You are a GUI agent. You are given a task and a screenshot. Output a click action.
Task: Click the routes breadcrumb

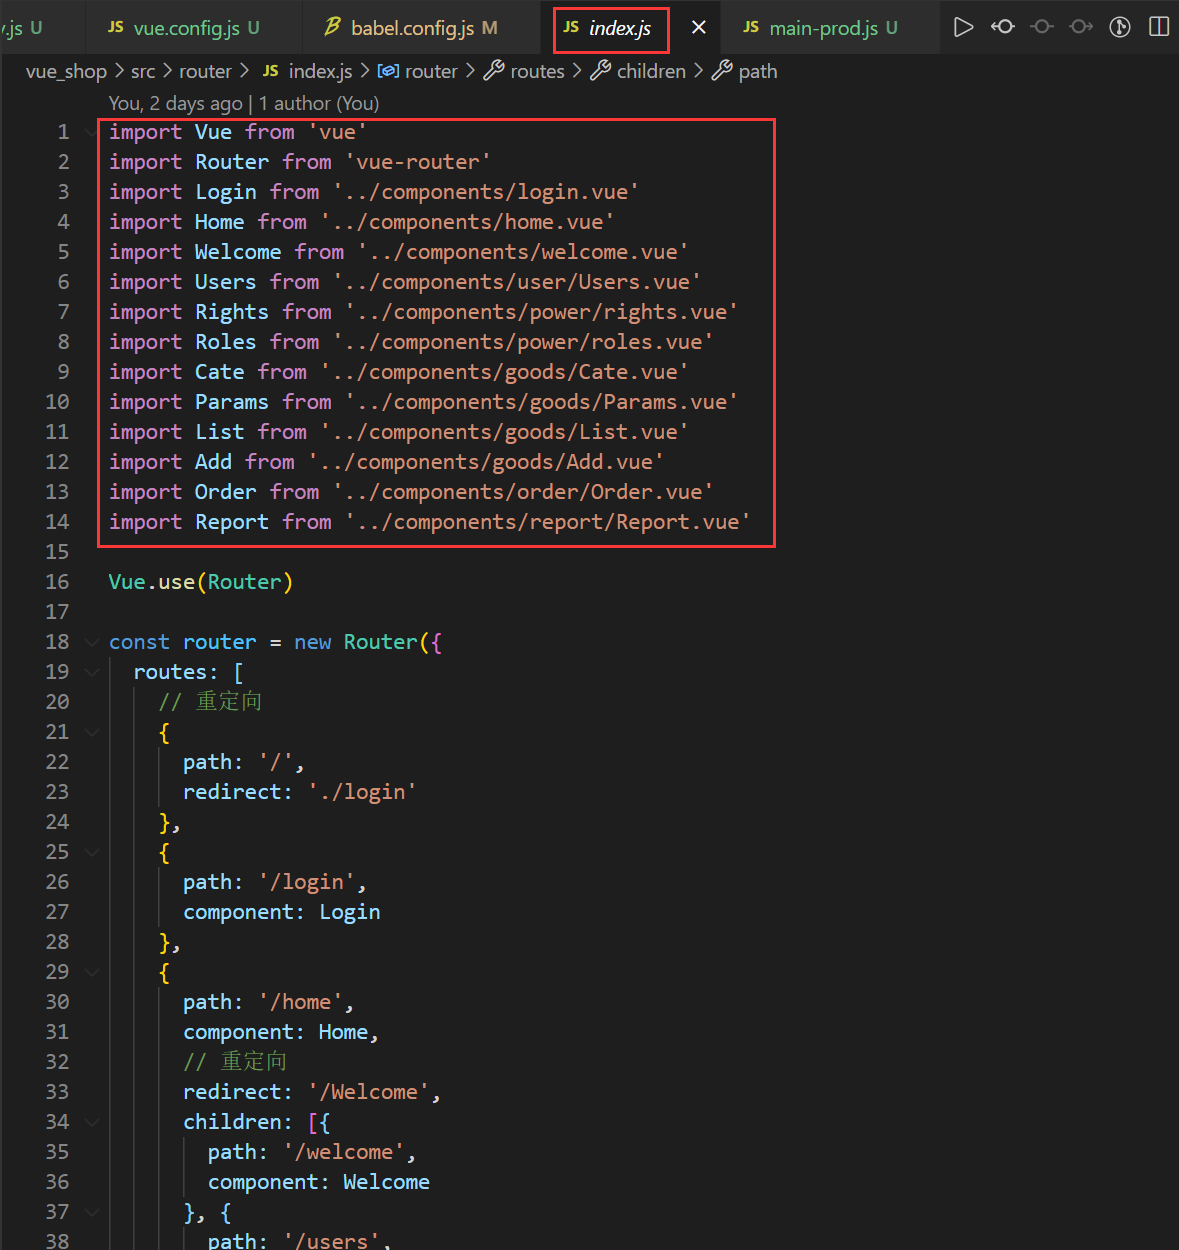(x=525, y=71)
